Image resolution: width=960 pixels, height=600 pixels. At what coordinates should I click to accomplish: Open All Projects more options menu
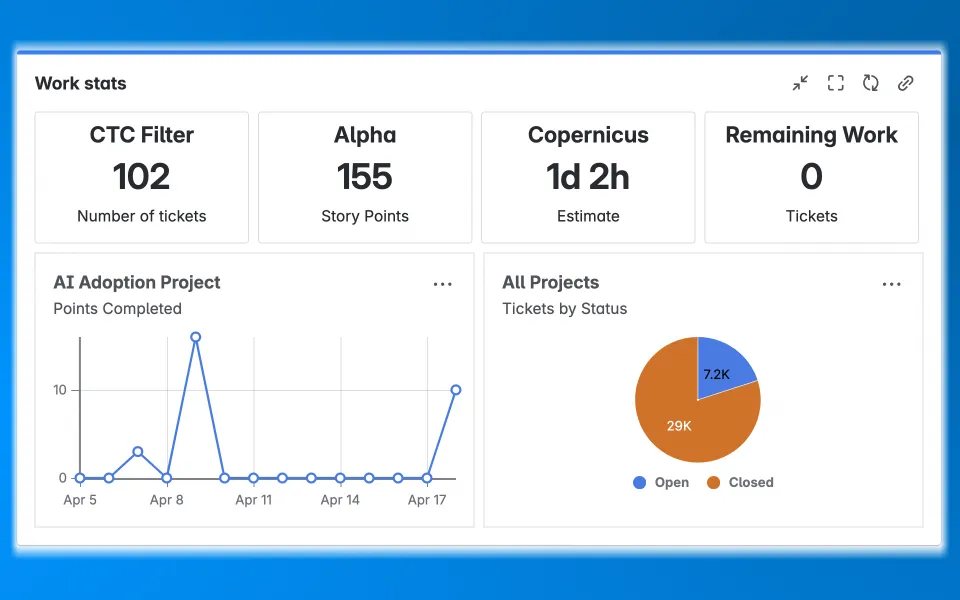pos(891,284)
